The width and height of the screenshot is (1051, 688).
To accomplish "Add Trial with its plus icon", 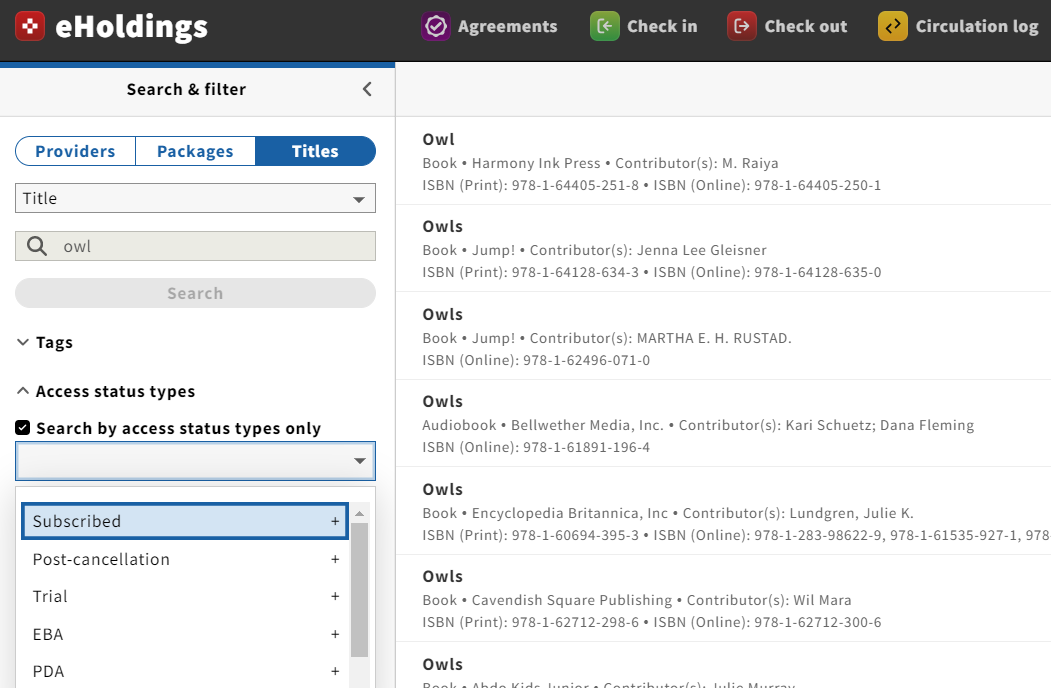I will pyautogui.click(x=335, y=596).
